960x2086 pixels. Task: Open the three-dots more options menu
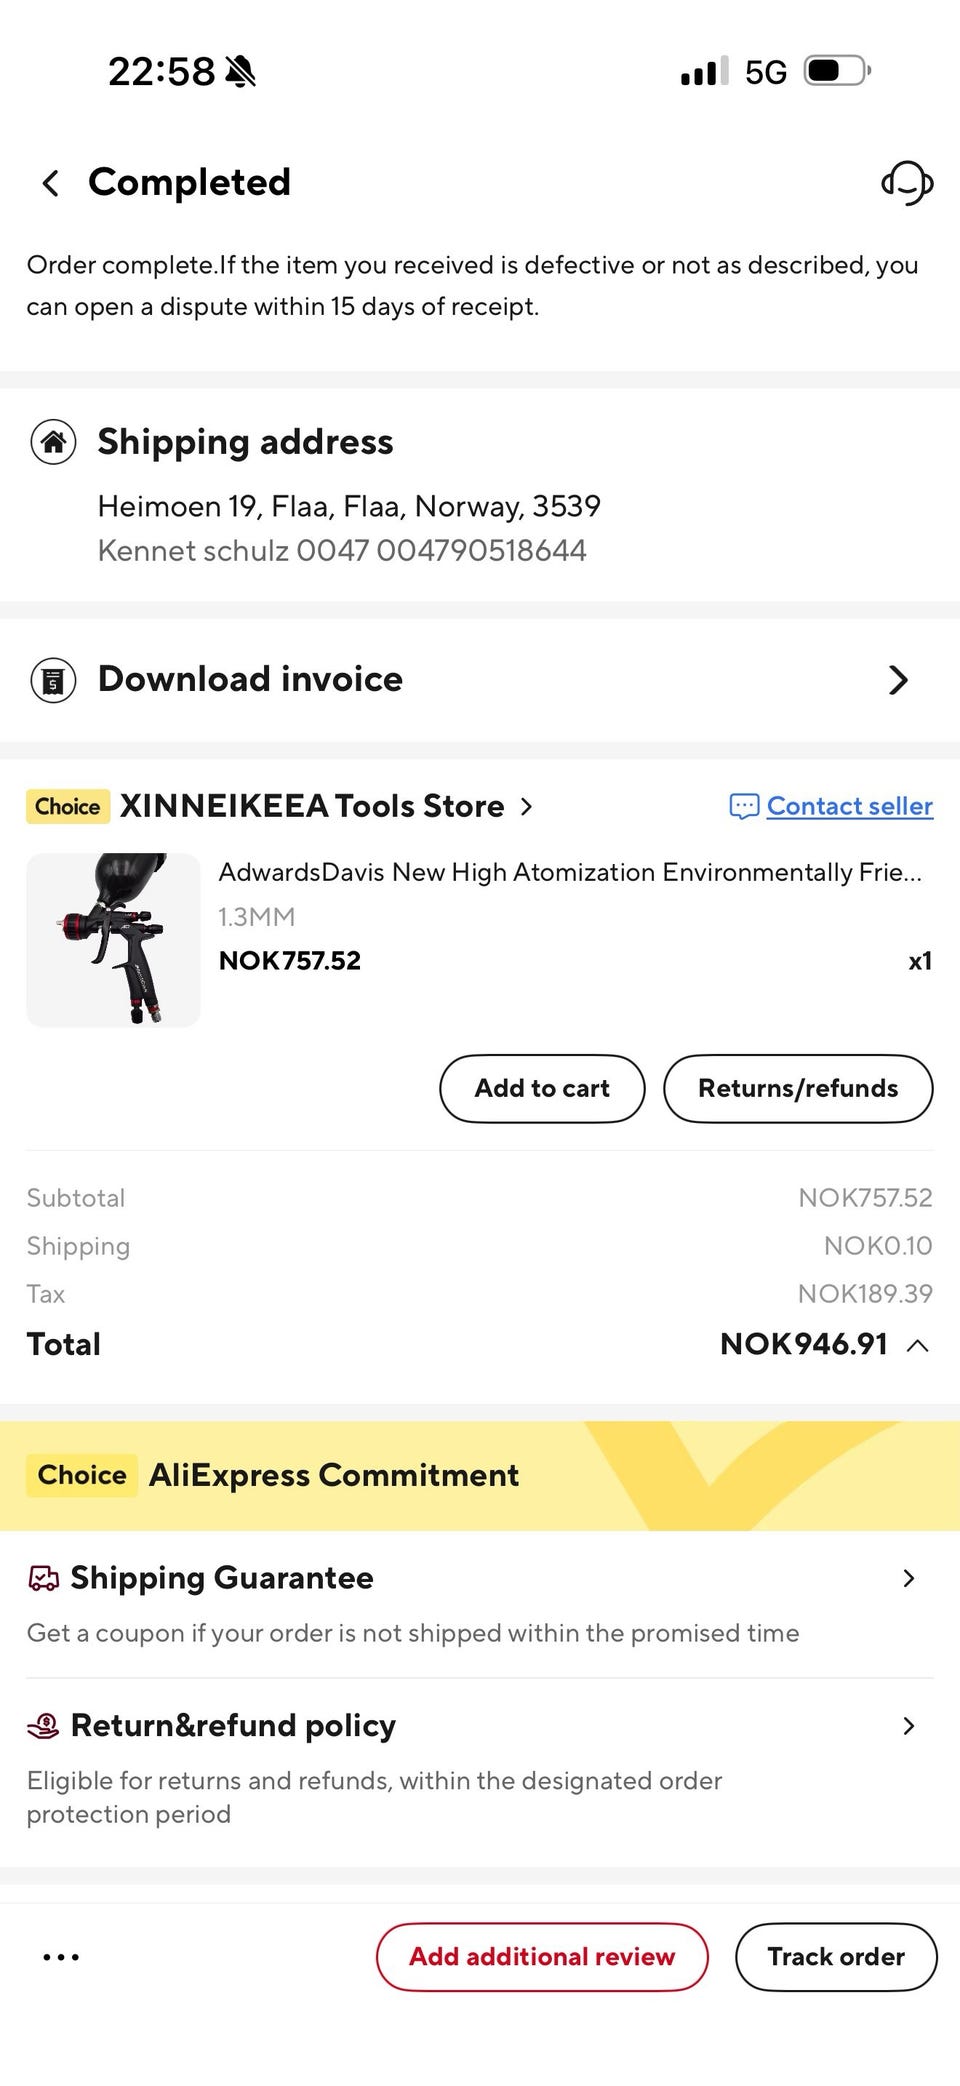pyautogui.click(x=61, y=1957)
